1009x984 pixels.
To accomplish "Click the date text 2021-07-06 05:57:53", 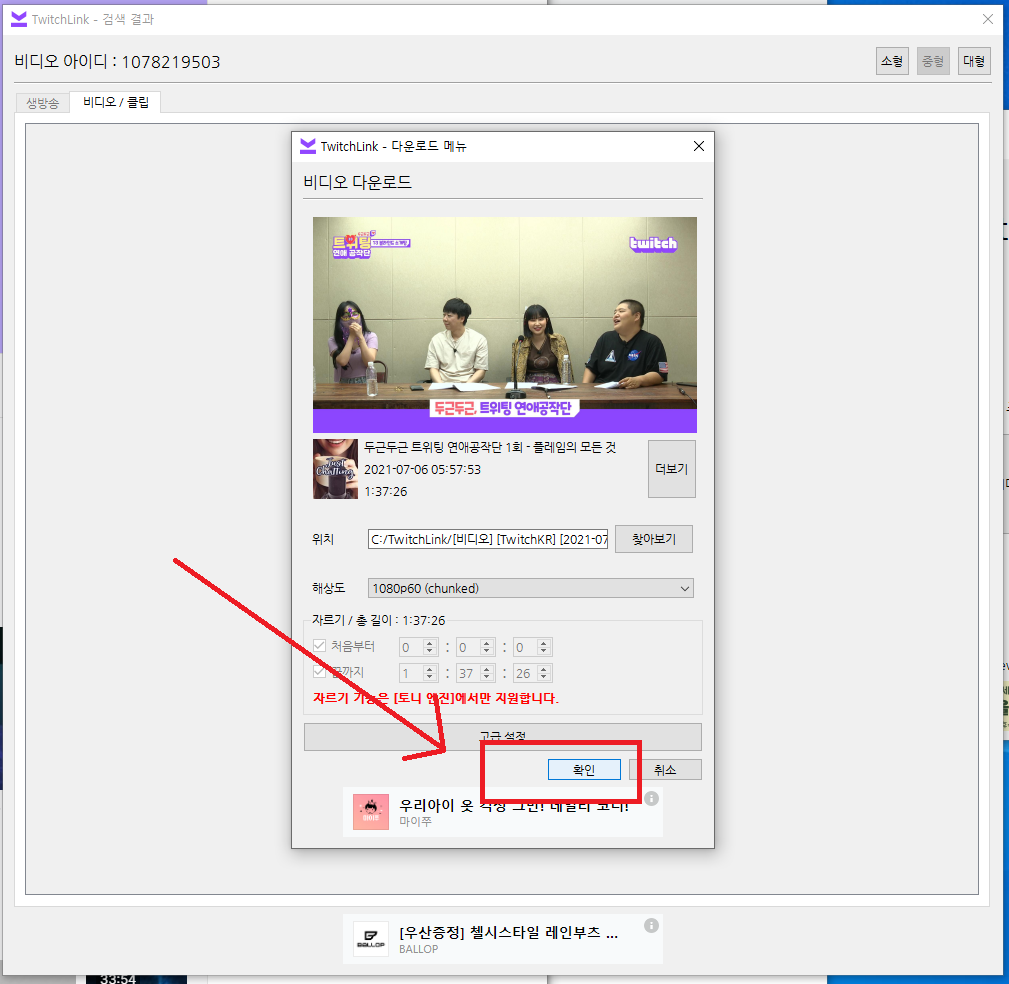I will click(x=422, y=469).
